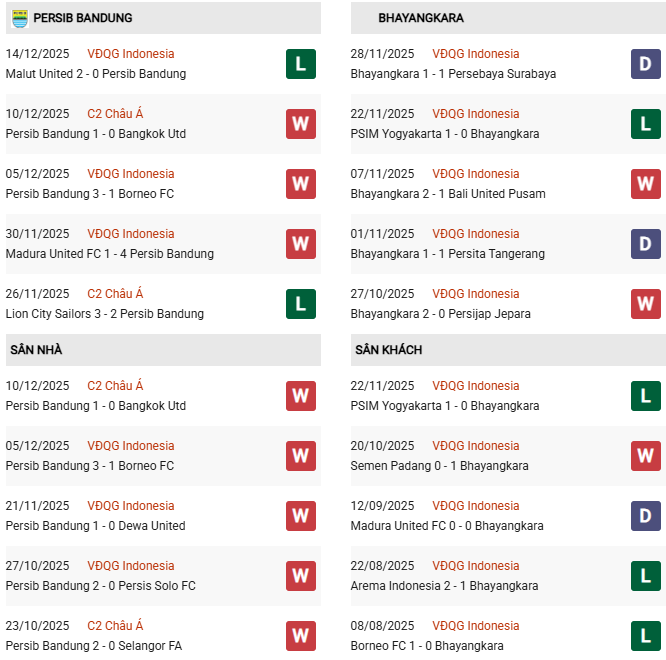Click draw badge for Madura United 0-0 Bhayangkara

[646, 516]
